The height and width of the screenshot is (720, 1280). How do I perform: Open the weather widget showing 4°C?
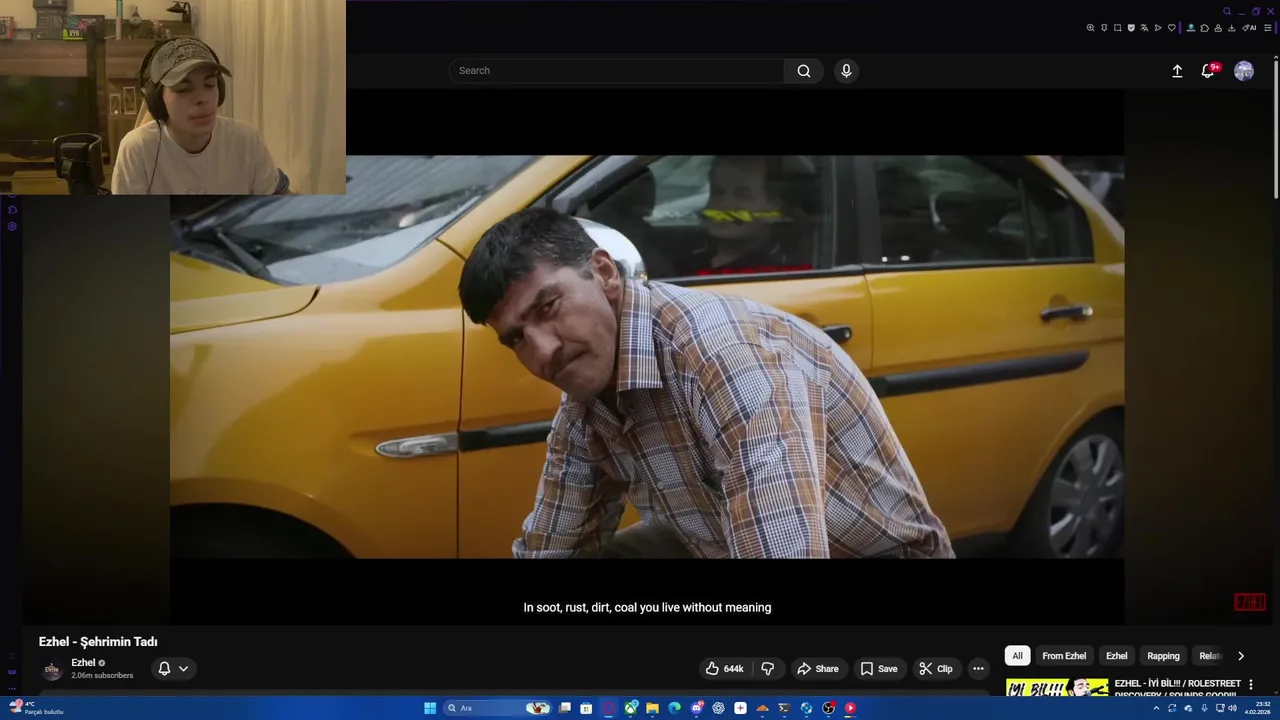tap(35, 708)
